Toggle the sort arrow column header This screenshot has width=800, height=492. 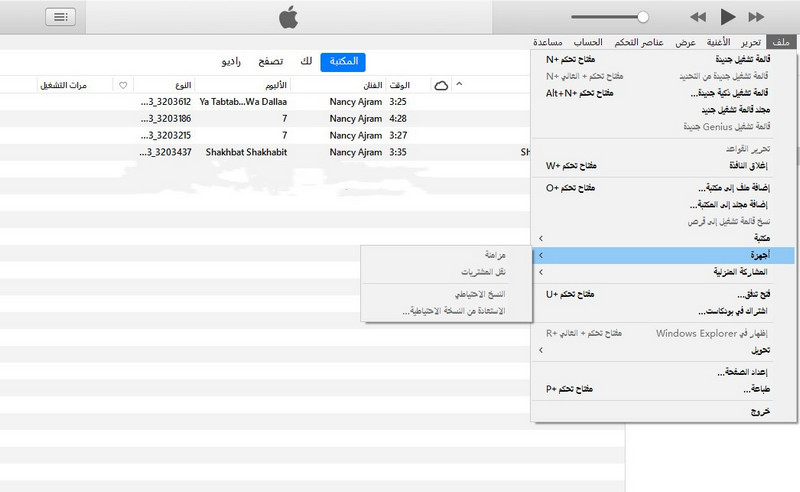(459, 84)
